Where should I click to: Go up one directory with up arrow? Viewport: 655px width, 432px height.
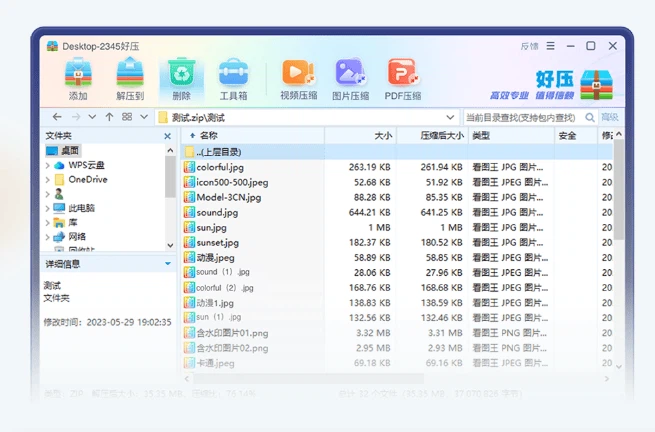pos(109,117)
